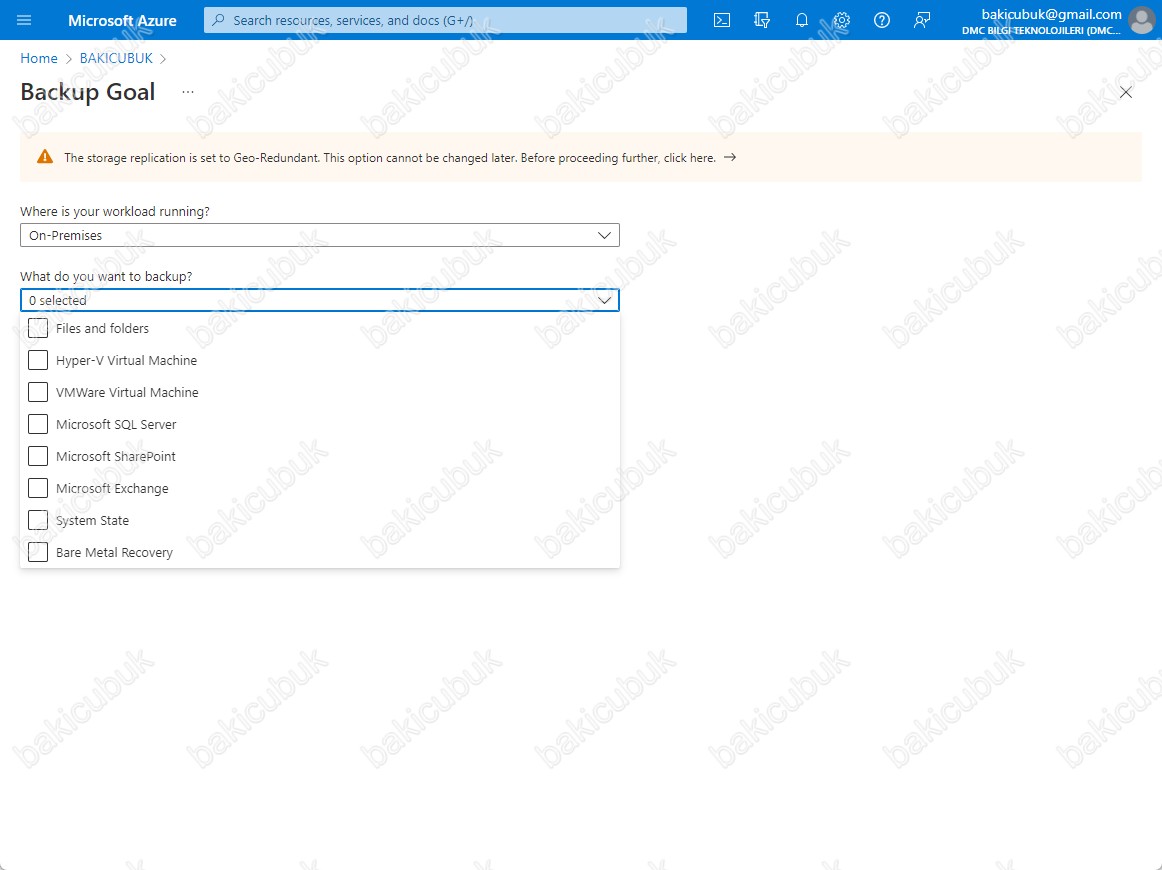1162x870 pixels.
Task: Check the Bare Metal Recovery option
Action: pos(38,552)
